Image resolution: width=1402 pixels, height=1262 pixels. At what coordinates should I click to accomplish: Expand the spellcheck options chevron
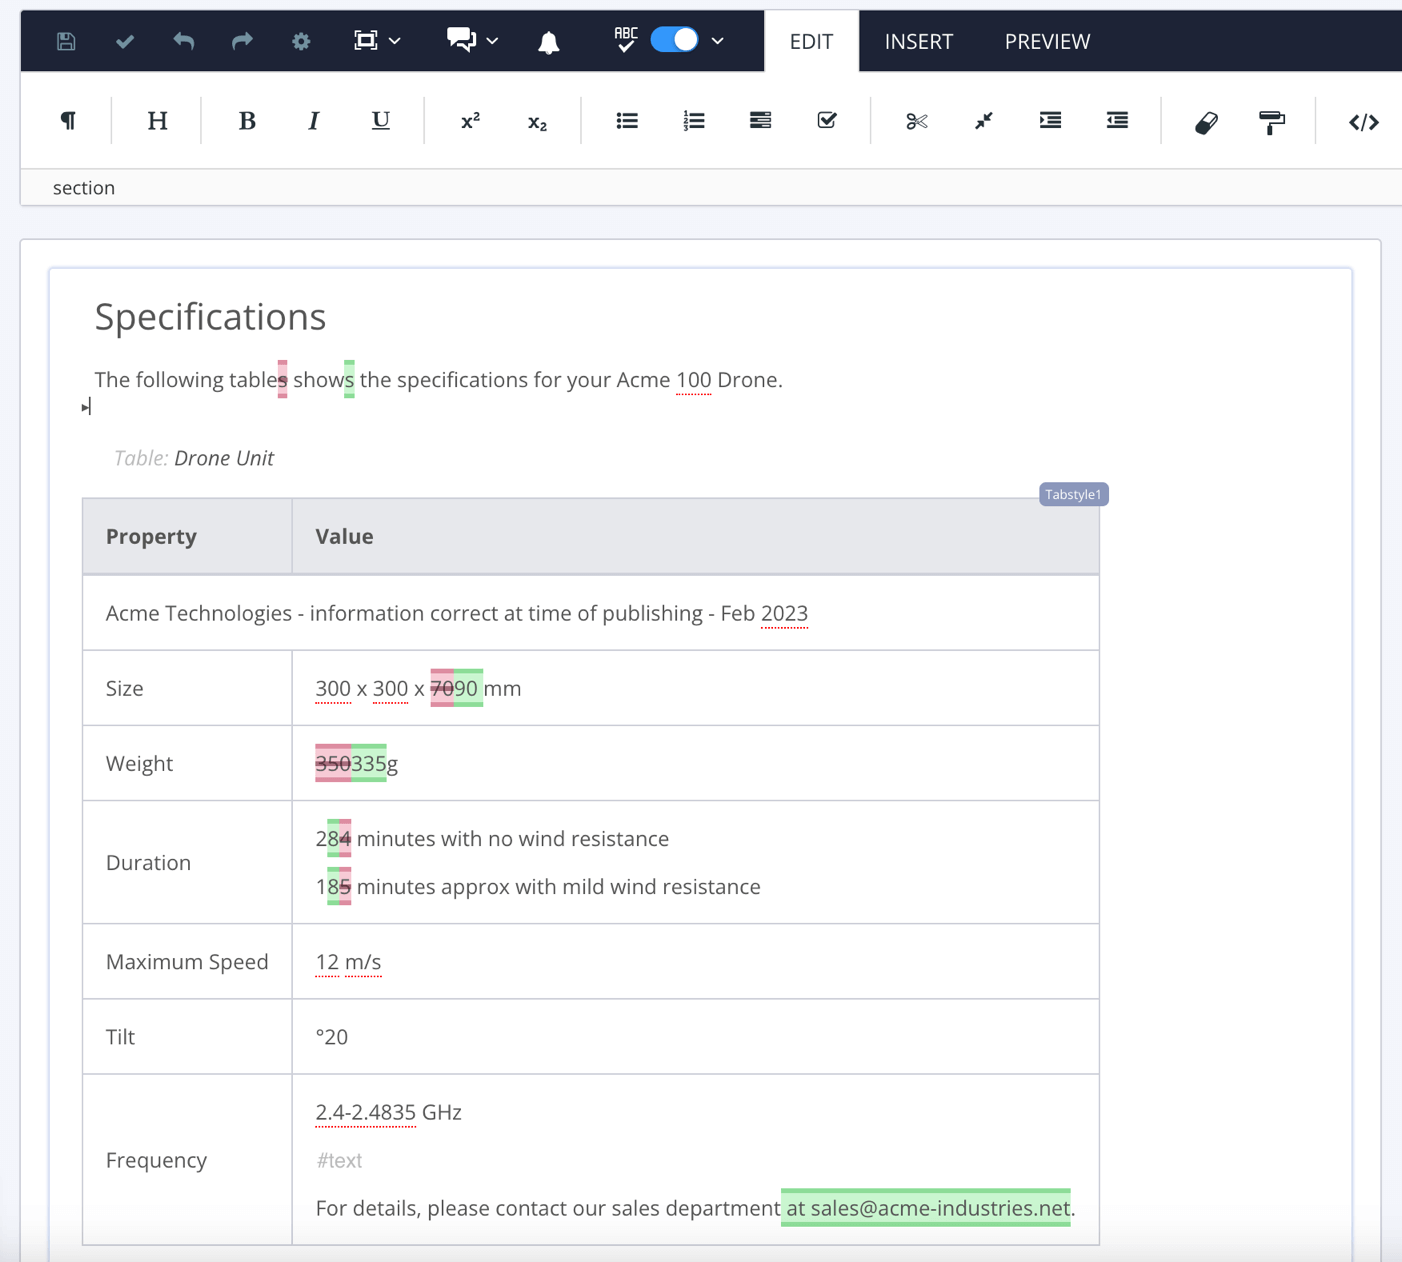coord(718,41)
